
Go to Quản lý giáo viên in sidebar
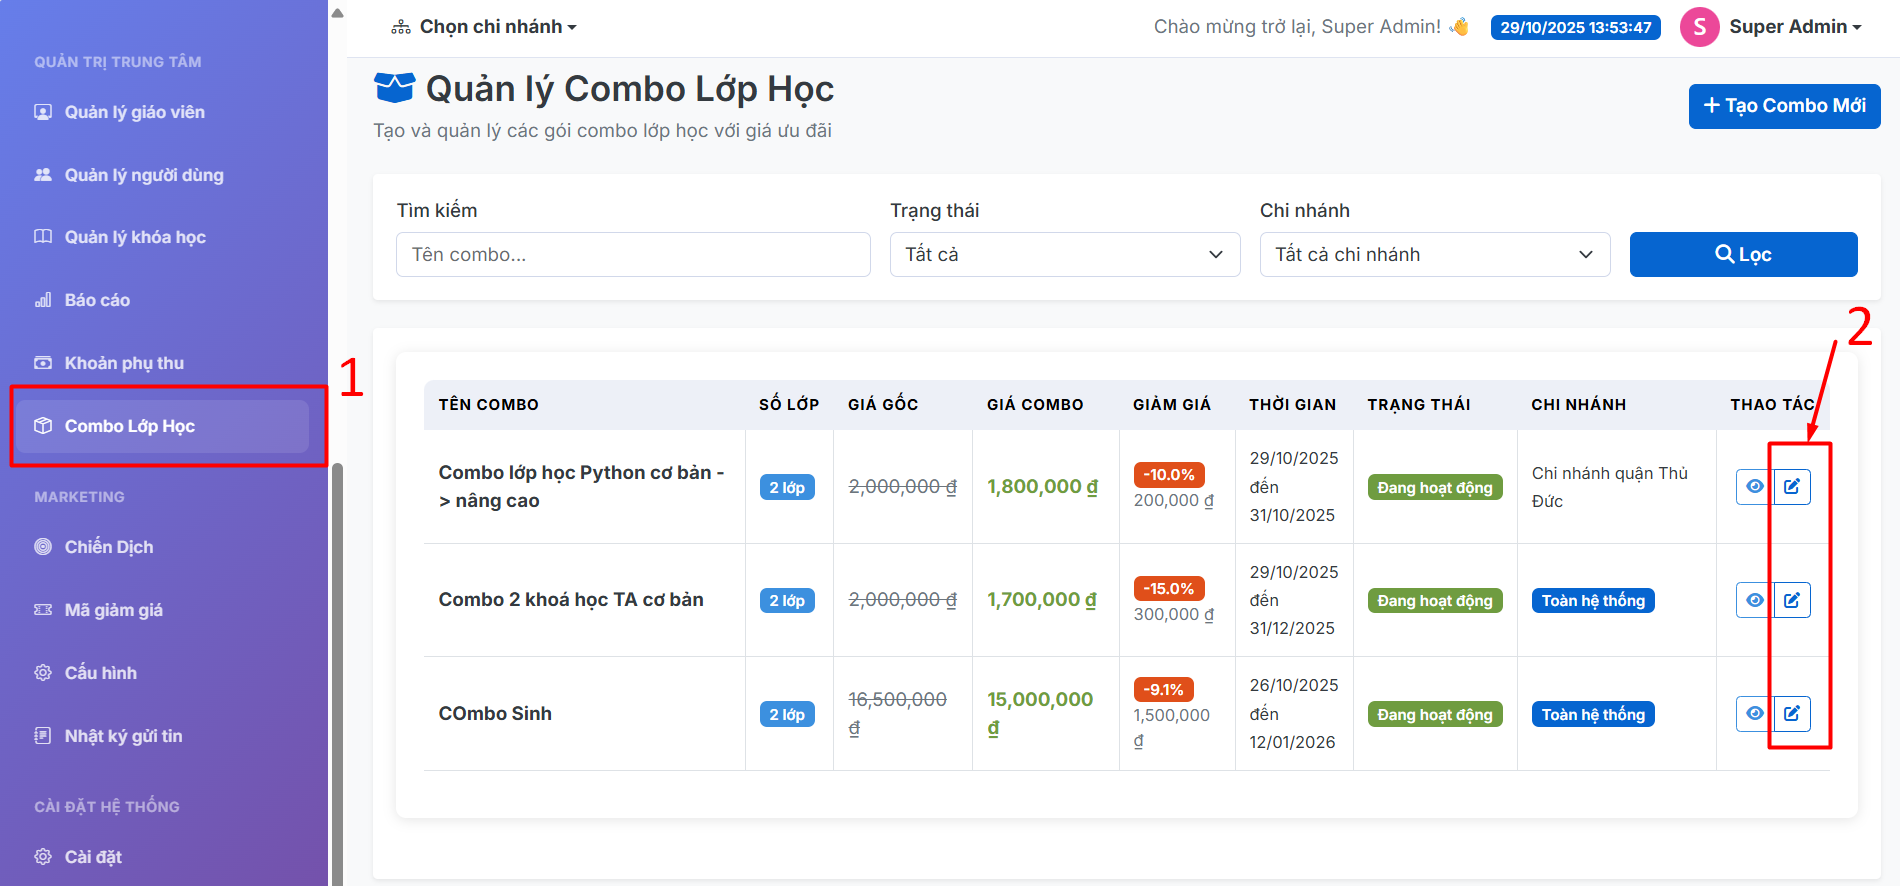pyautogui.click(x=134, y=112)
